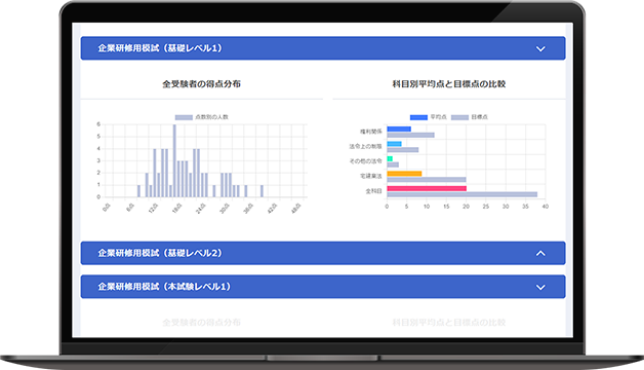Click the tallest histogram bar reaching 6
Viewport: 644px width, 370px height.
175,161
